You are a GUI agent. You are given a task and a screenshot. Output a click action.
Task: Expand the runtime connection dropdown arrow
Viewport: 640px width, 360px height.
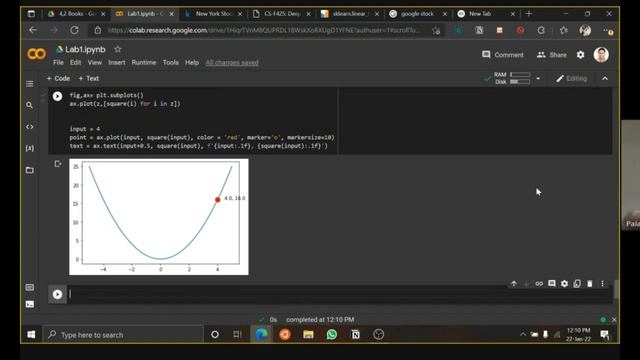tap(538, 78)
